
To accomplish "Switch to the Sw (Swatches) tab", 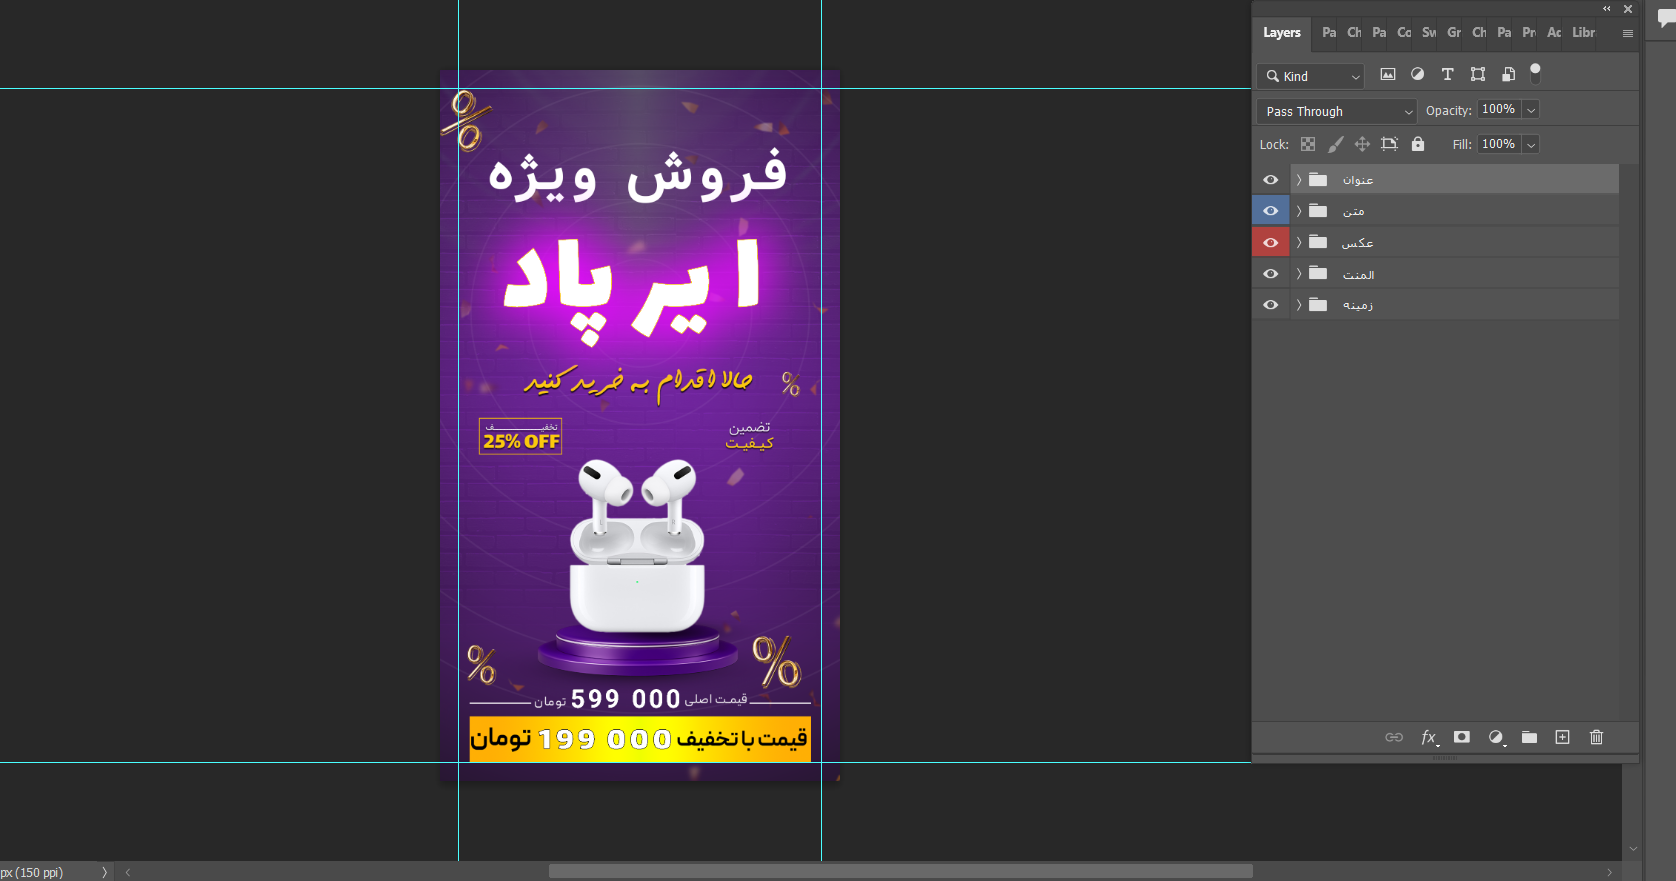I will point(1429,33).
